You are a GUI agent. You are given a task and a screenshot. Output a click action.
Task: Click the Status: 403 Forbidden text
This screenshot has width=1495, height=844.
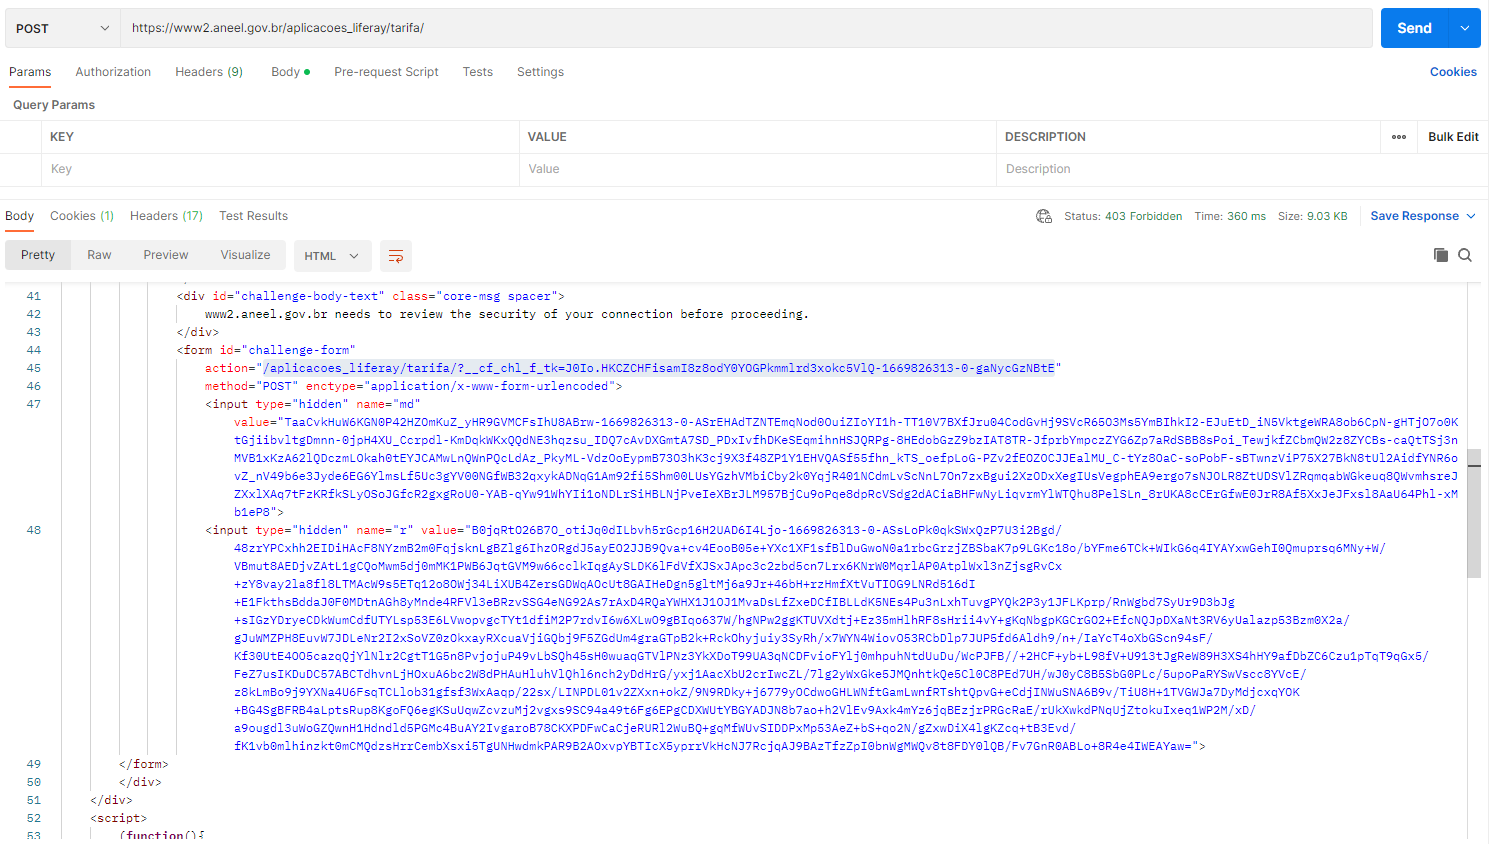[x=1123, y=216]
